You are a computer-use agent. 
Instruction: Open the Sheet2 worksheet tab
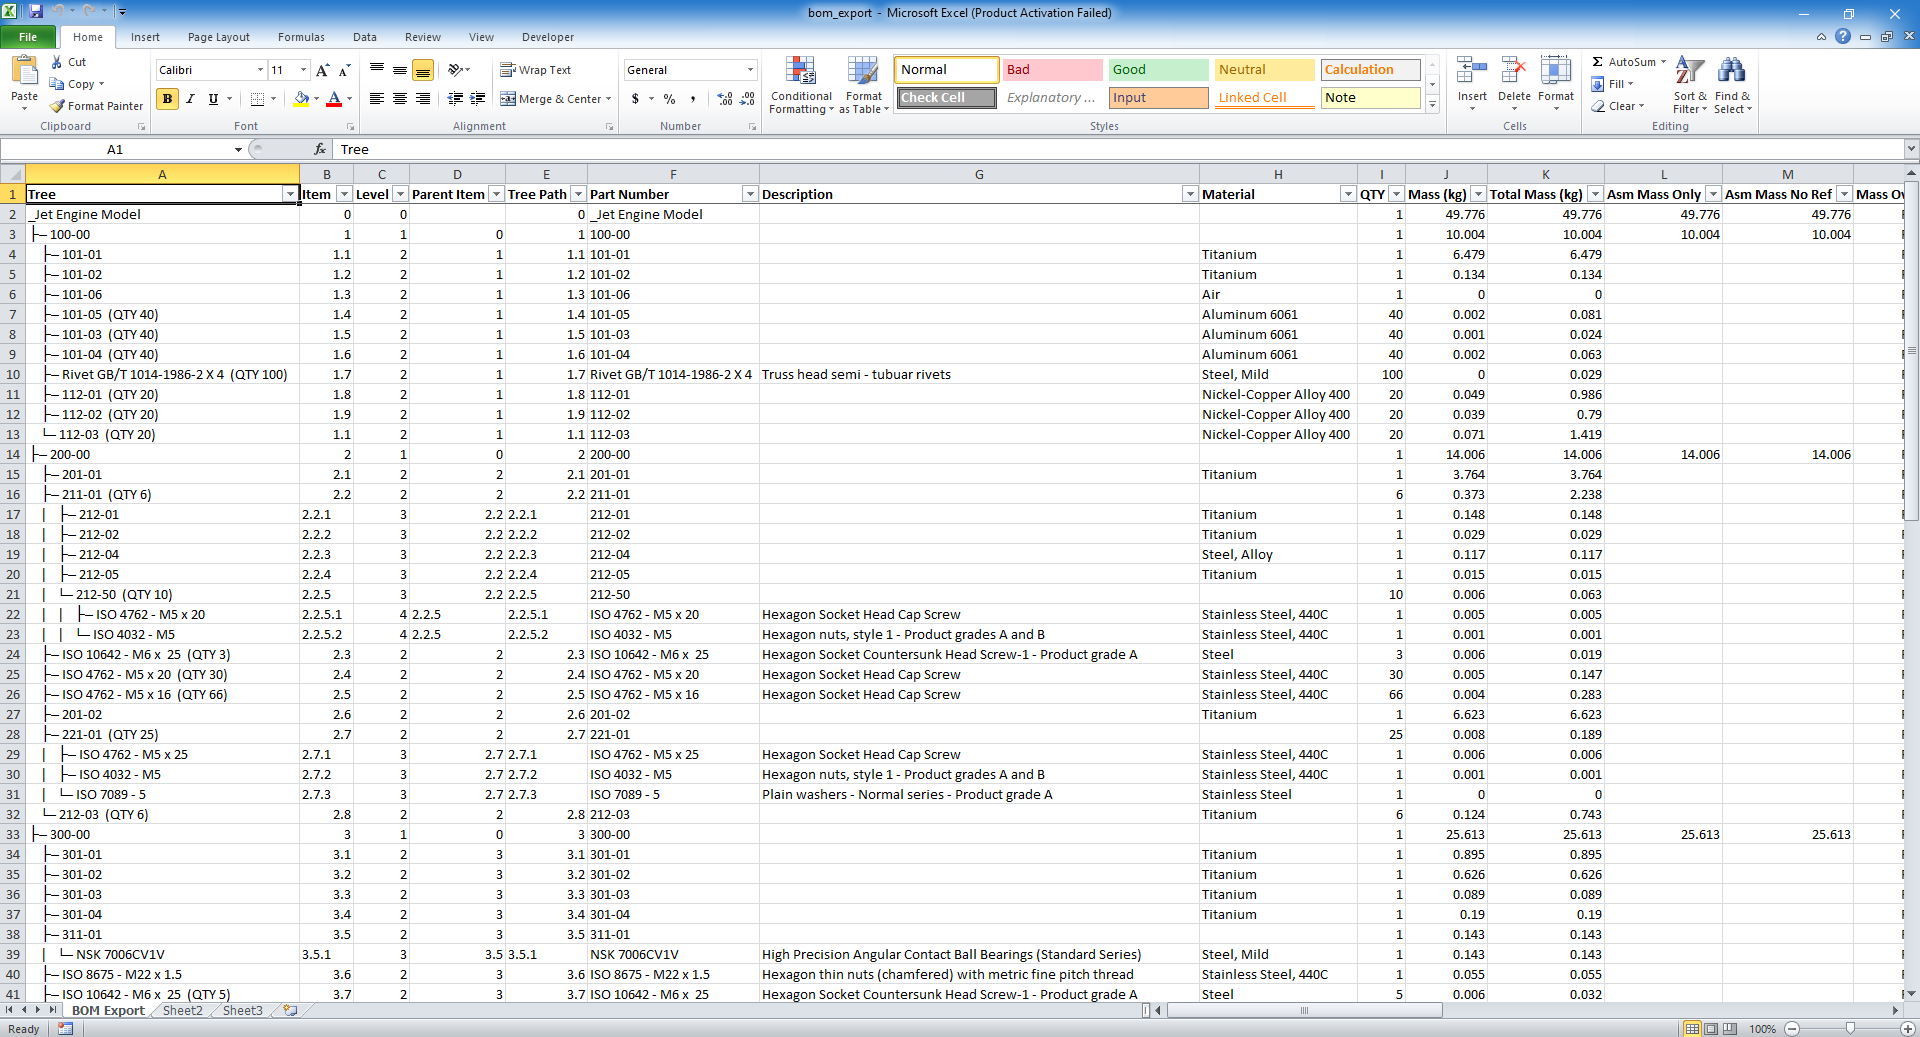[181, 1011]
